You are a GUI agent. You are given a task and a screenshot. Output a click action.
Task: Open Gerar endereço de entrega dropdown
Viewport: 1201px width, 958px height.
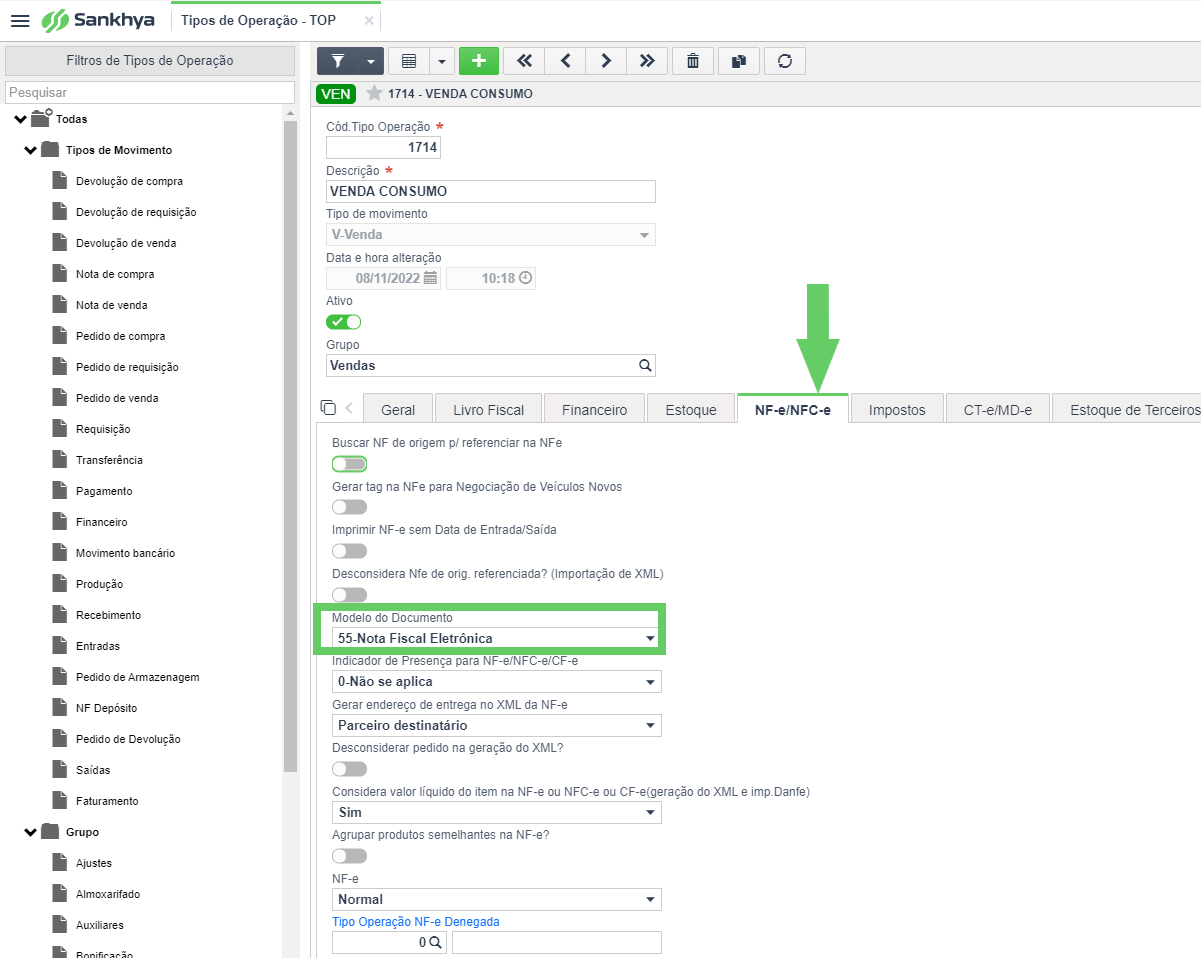click(497, 725)
